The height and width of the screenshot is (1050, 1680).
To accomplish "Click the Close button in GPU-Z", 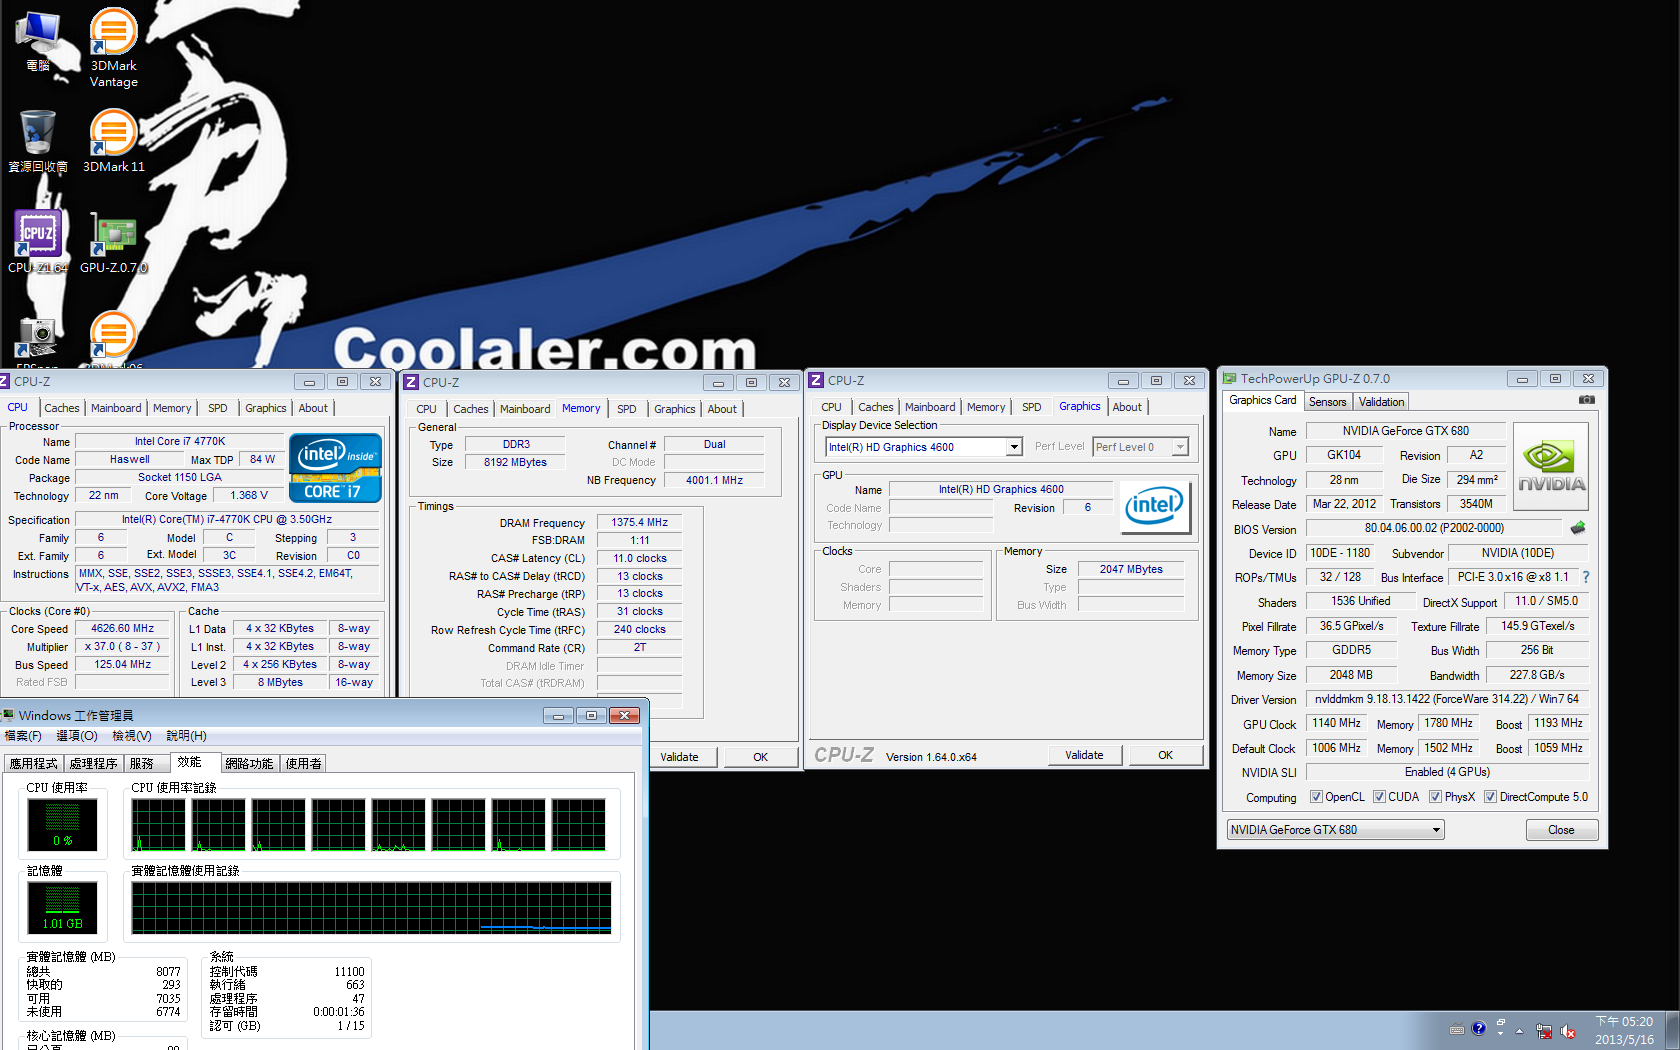I will tap(1561, 830).
